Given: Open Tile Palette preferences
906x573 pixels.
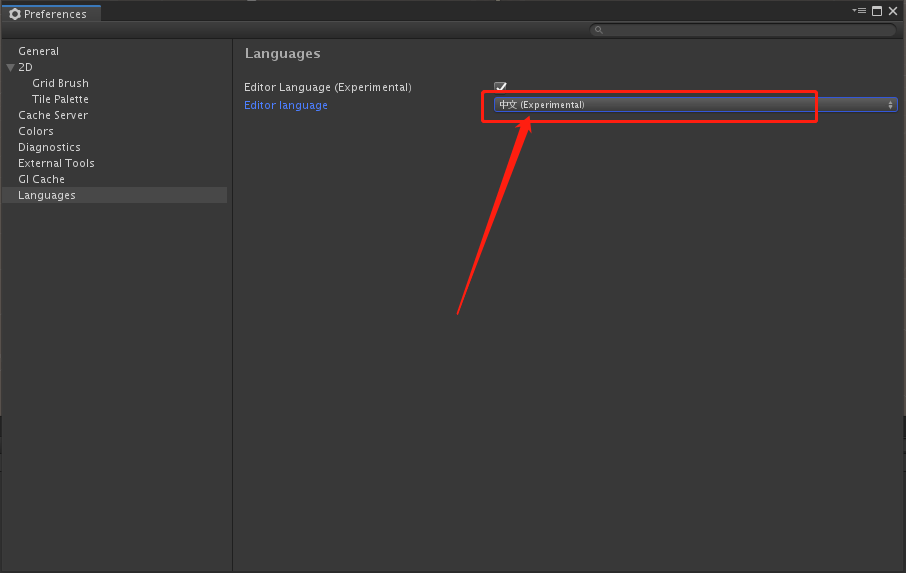Looking at the screenshot, I should click(60, 99).
